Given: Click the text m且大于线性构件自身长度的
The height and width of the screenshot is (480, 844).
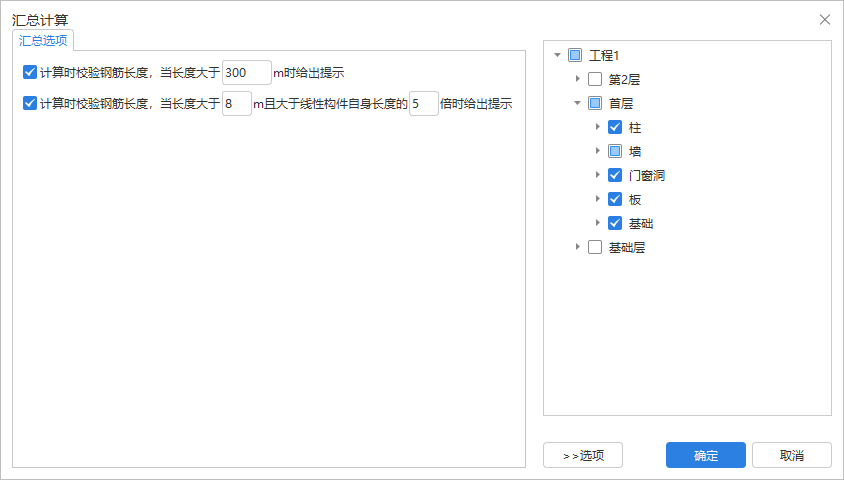Looking at the screenshot, I should [330, 103].
